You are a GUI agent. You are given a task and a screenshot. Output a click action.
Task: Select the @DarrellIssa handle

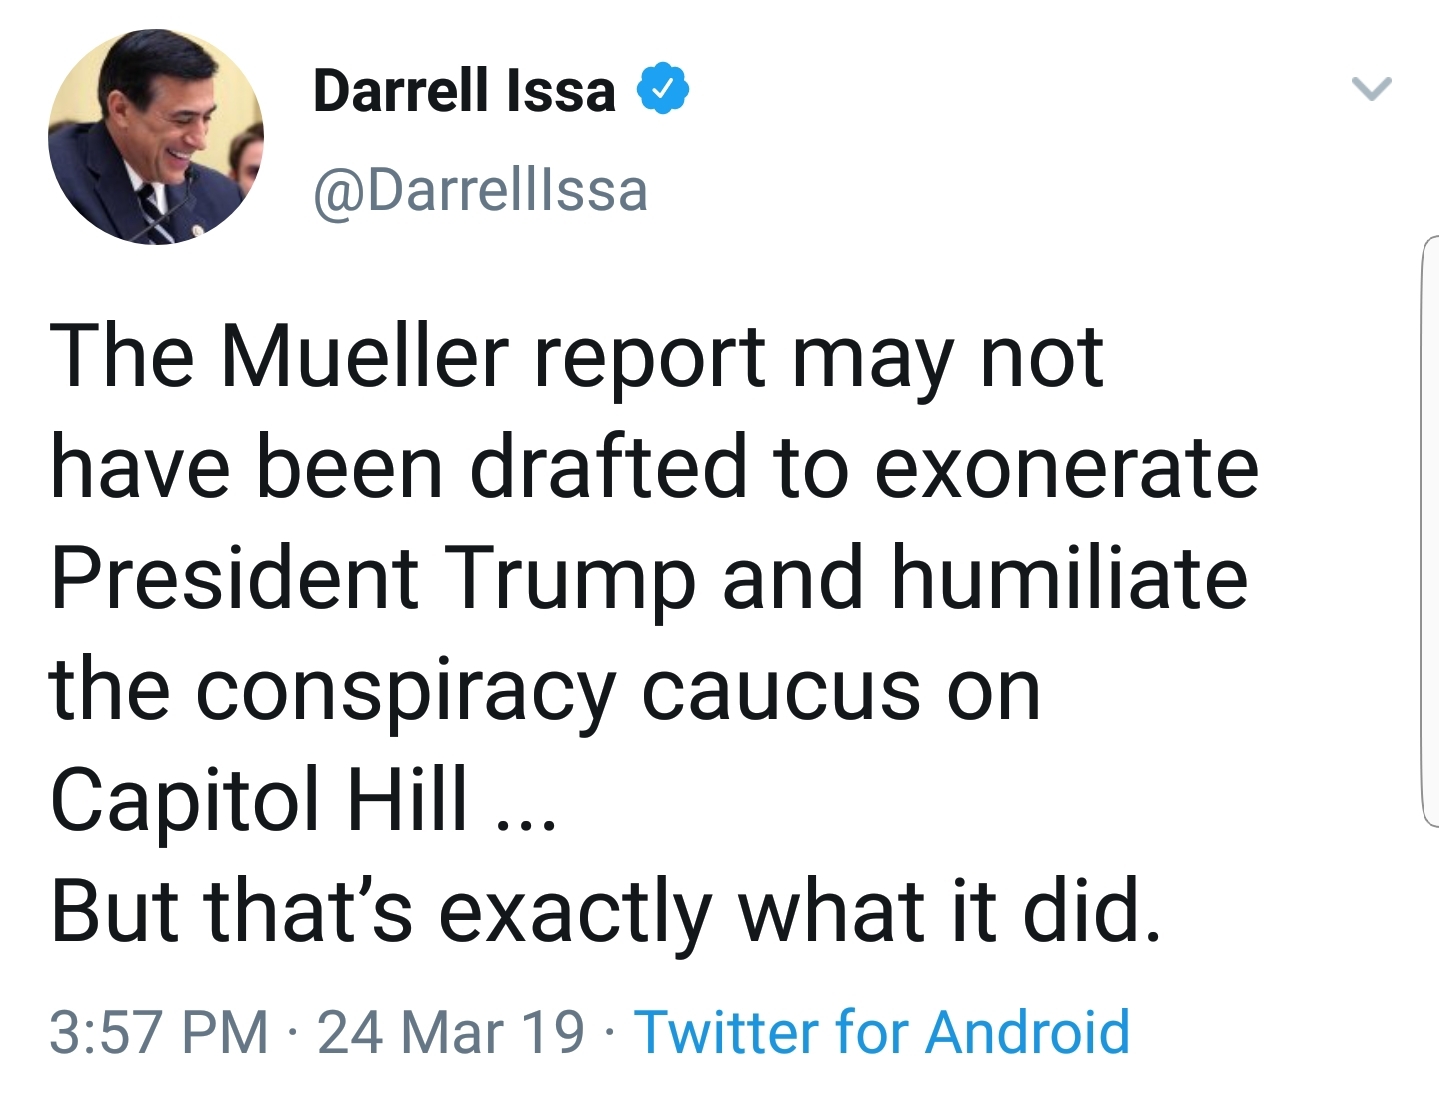pos(480,190)
